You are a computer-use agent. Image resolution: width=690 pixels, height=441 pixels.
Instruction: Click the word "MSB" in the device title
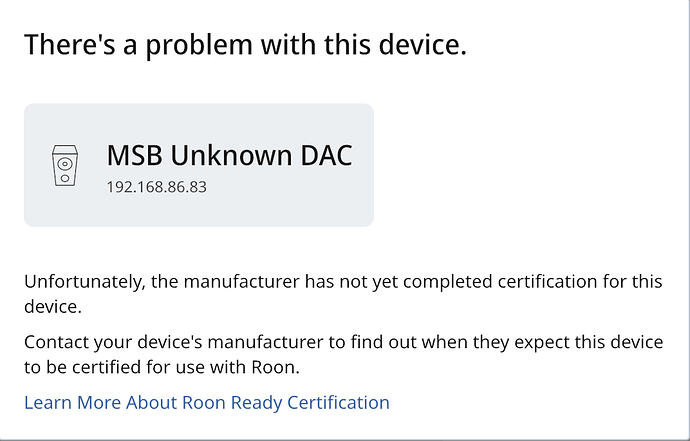pos(134,155)
